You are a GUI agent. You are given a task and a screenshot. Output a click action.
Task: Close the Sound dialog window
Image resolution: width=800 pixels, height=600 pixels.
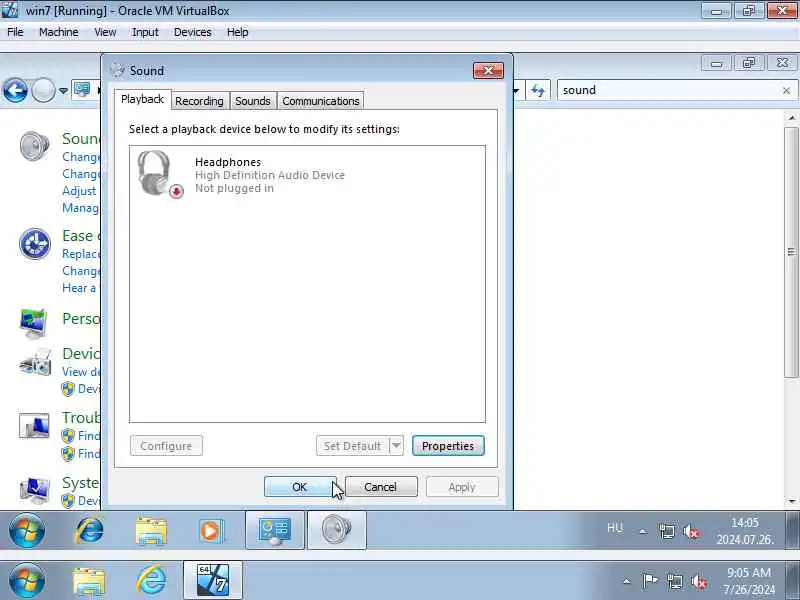pyautogui.click(x=488, y=70)
